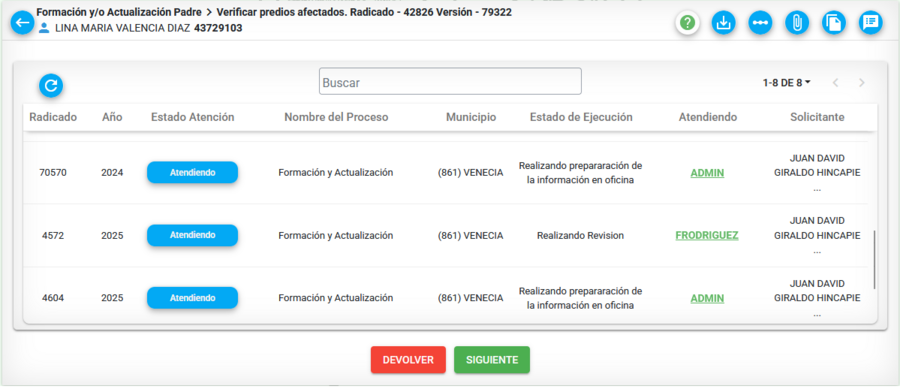This screenshot has width=900, height=389.
Task: Open the three-dots workflow icon
Action: (761, 23)
